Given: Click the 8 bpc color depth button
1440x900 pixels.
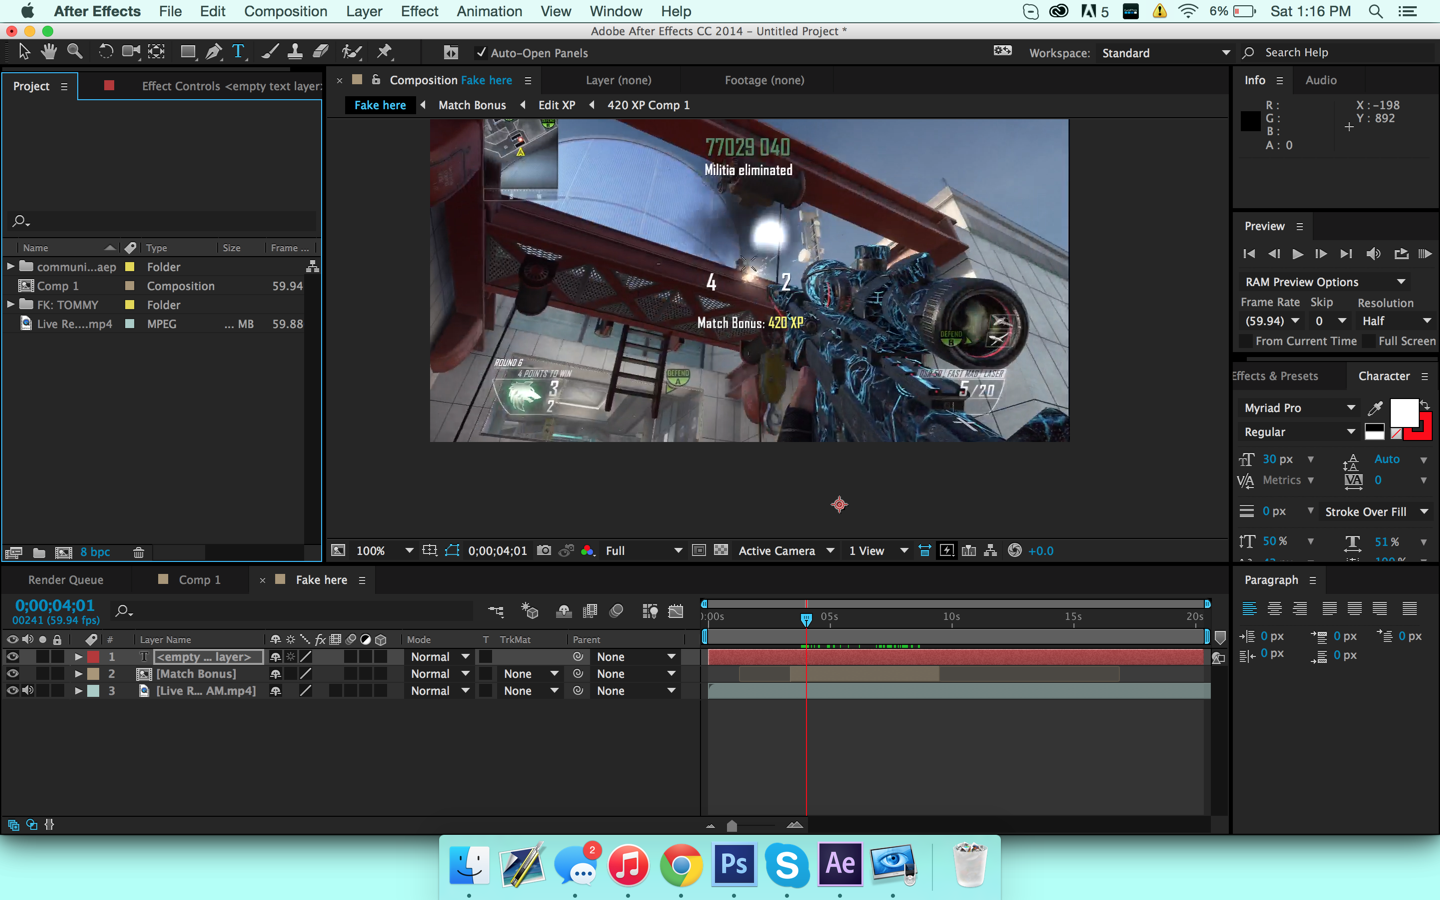Looking at the screenshot, I should click(x=95, y=552).
